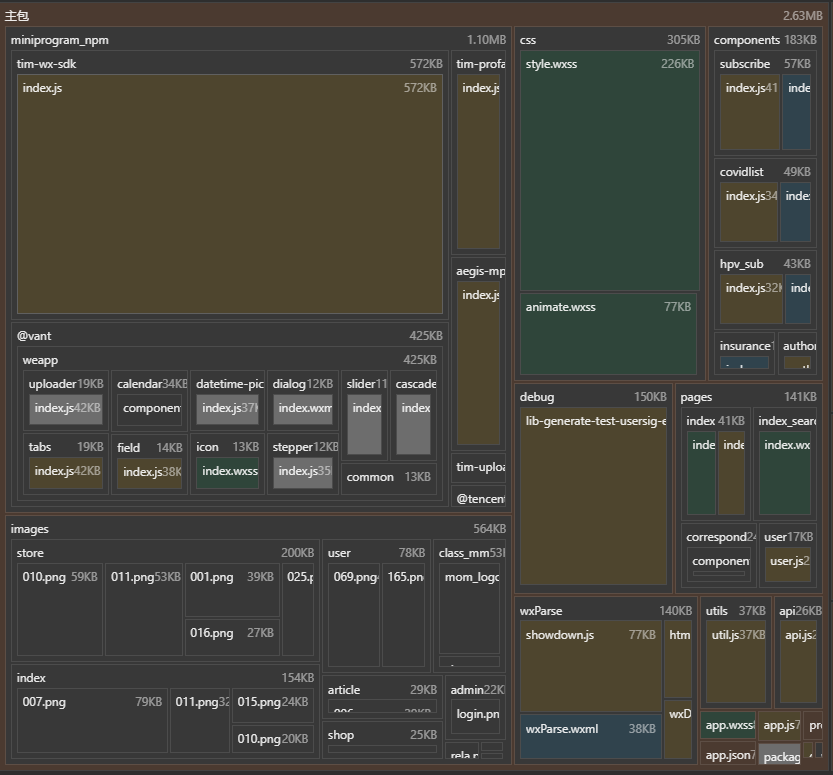
Task: Click the 011.png 53KB block in store
Action: (x=144, y=610)
